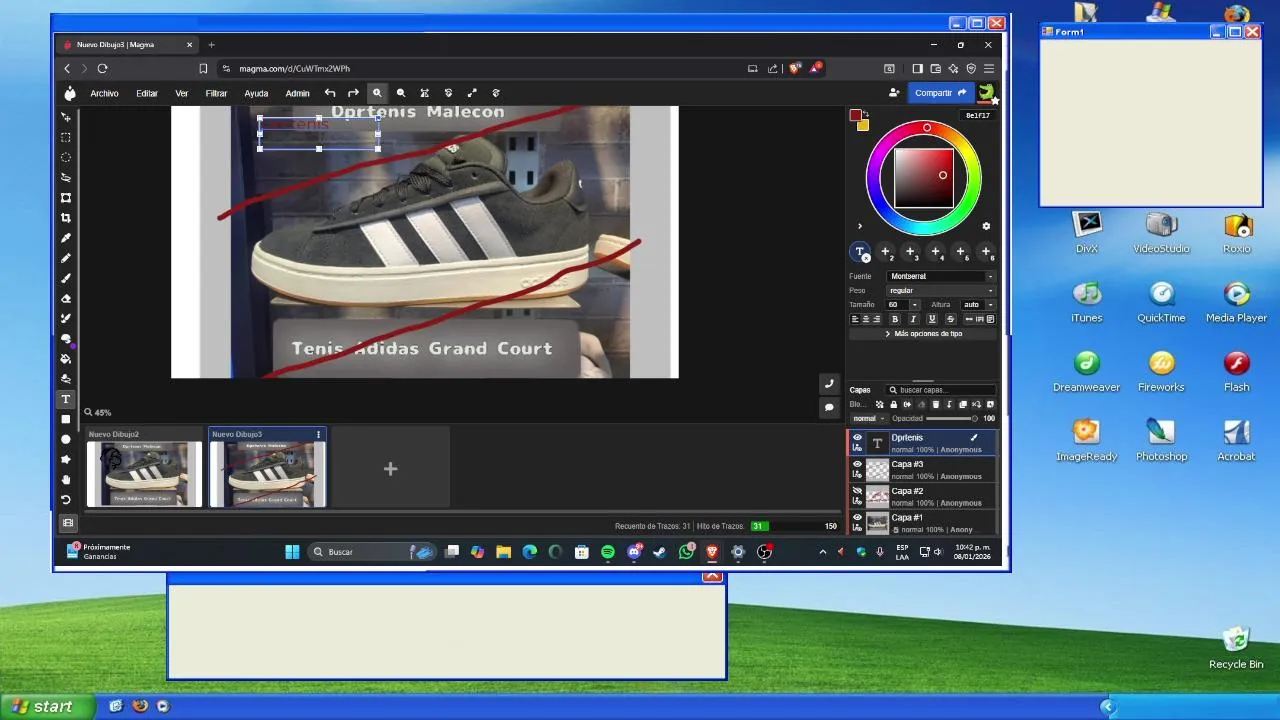Expand the color panel side chevron
This screenshot has height=720, width=1280.
click(x=859, y=226)
